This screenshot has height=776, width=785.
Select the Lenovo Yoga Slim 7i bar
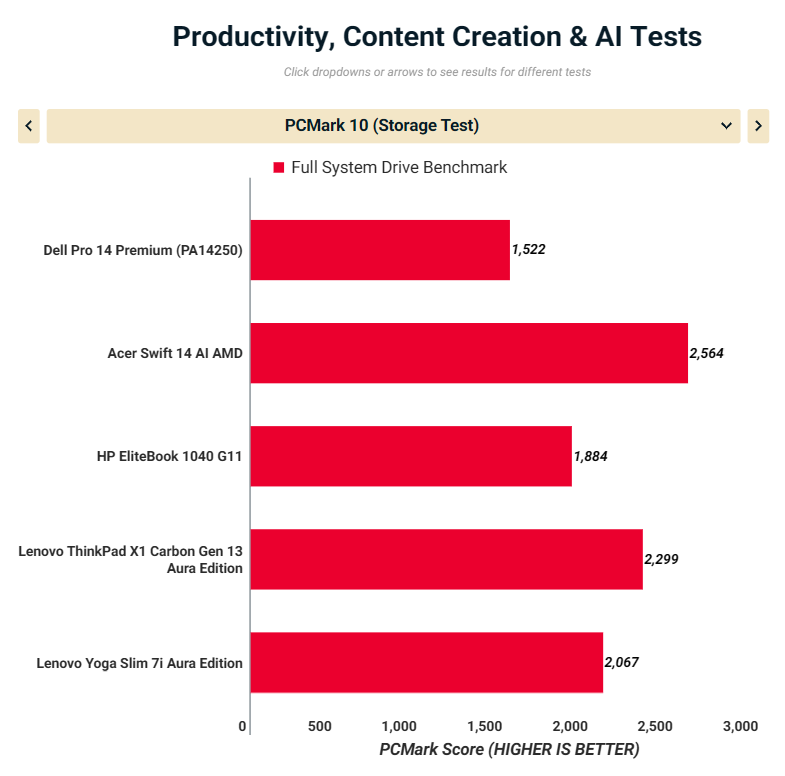[x=426, y=662]
